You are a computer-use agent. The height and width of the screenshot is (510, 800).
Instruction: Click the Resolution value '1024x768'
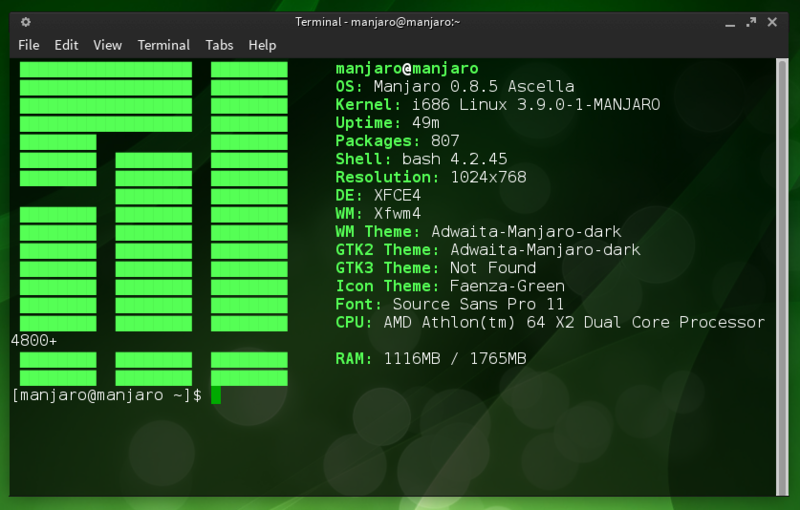point(488,177)
